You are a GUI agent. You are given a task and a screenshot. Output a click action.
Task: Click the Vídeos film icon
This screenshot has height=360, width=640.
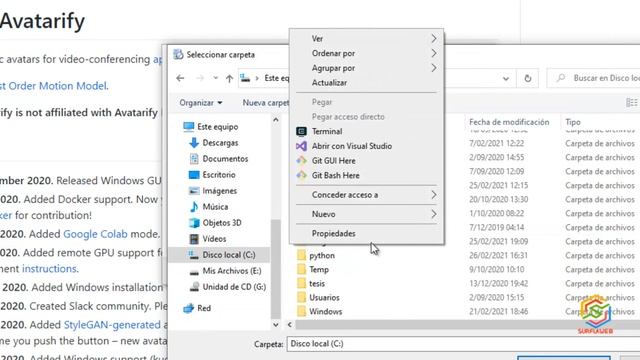(194, 239)
